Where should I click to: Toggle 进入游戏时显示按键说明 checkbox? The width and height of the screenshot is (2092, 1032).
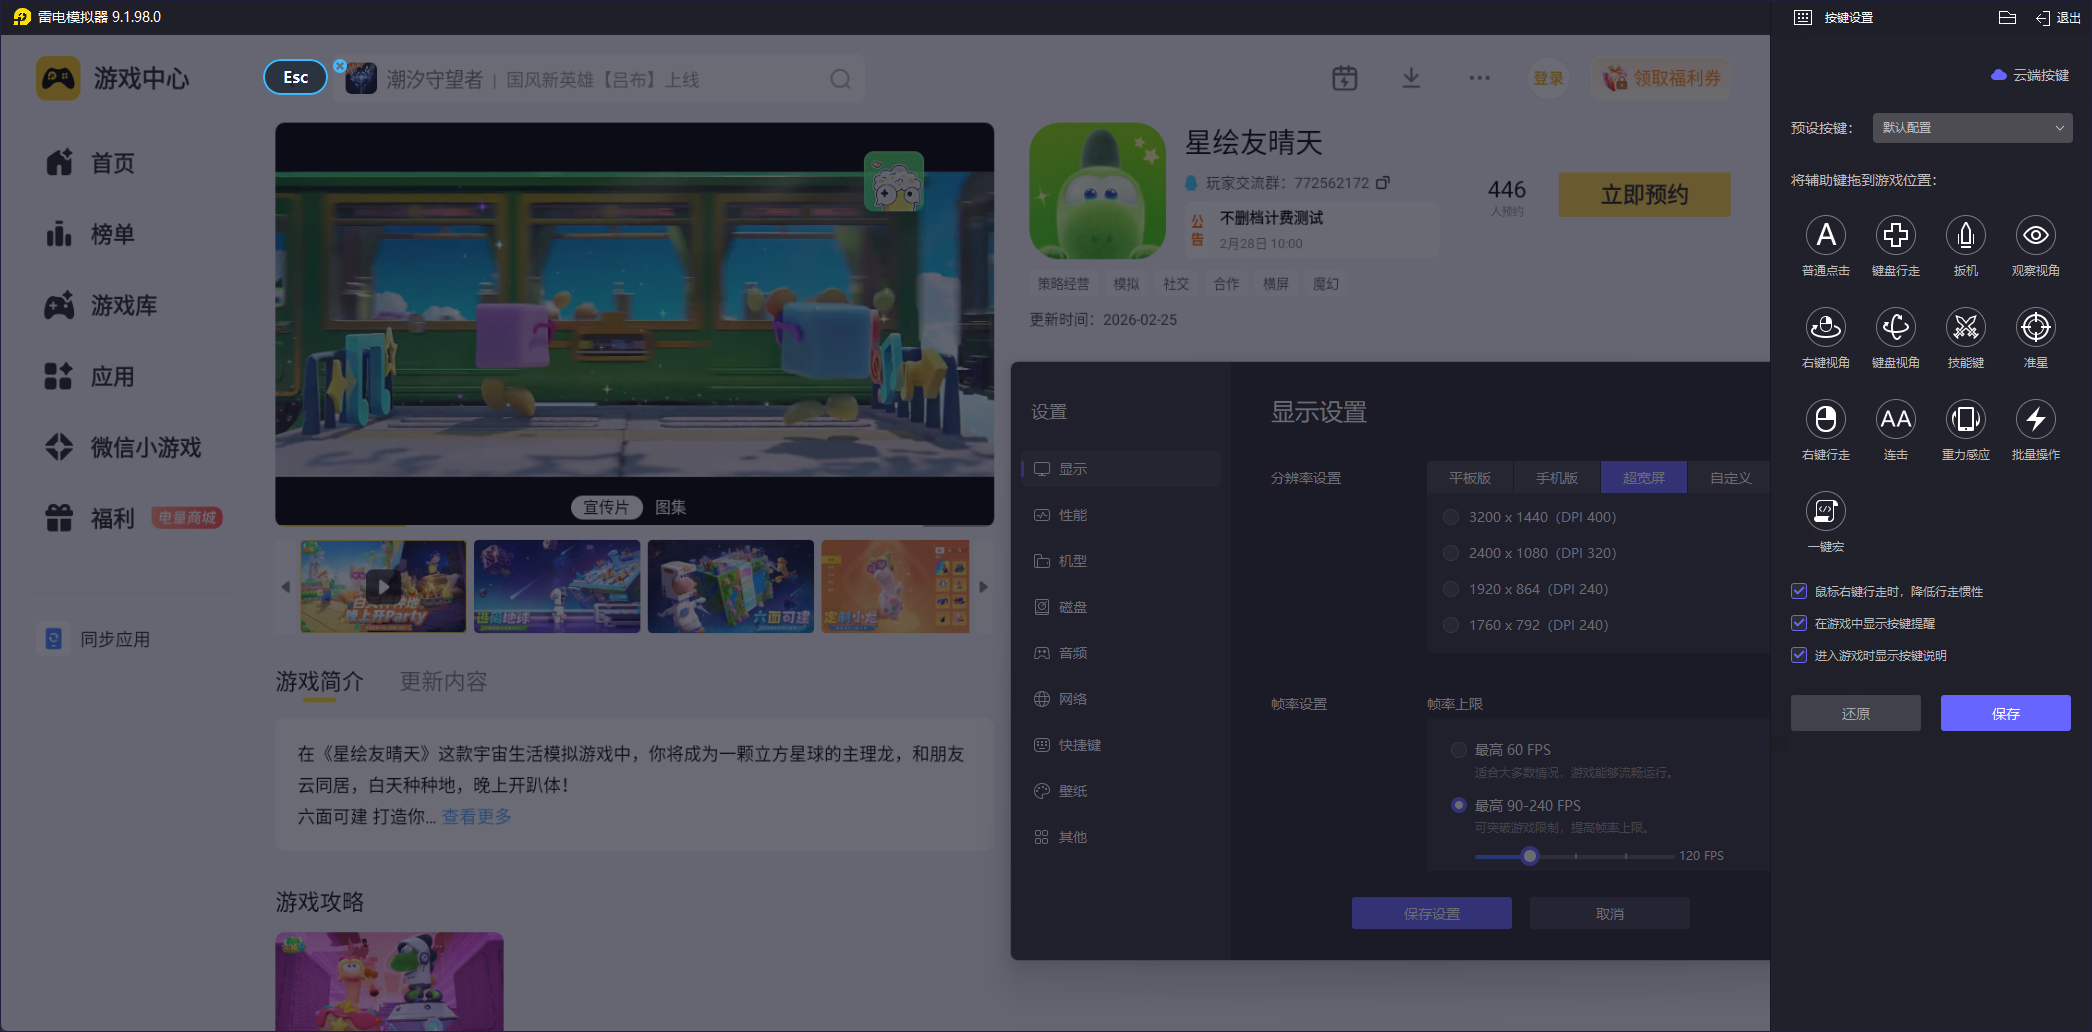click(1799, 655)
